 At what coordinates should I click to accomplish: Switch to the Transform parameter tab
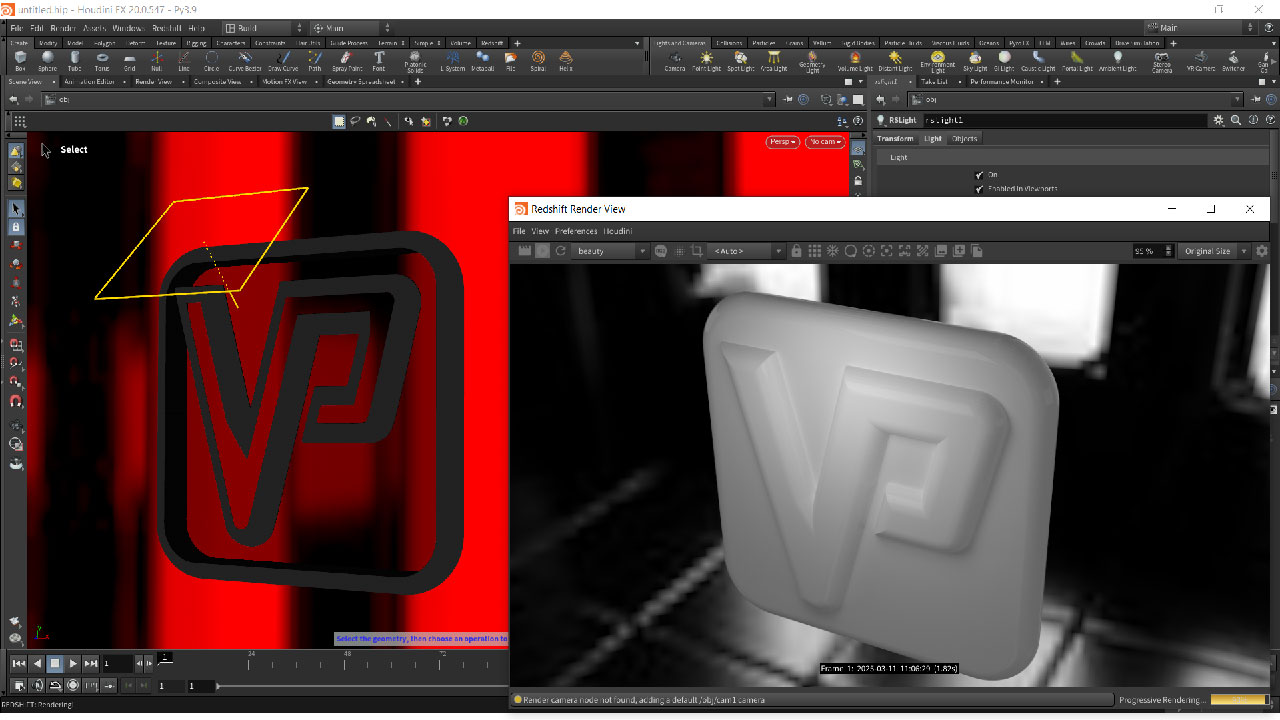(x=895, y=139)
